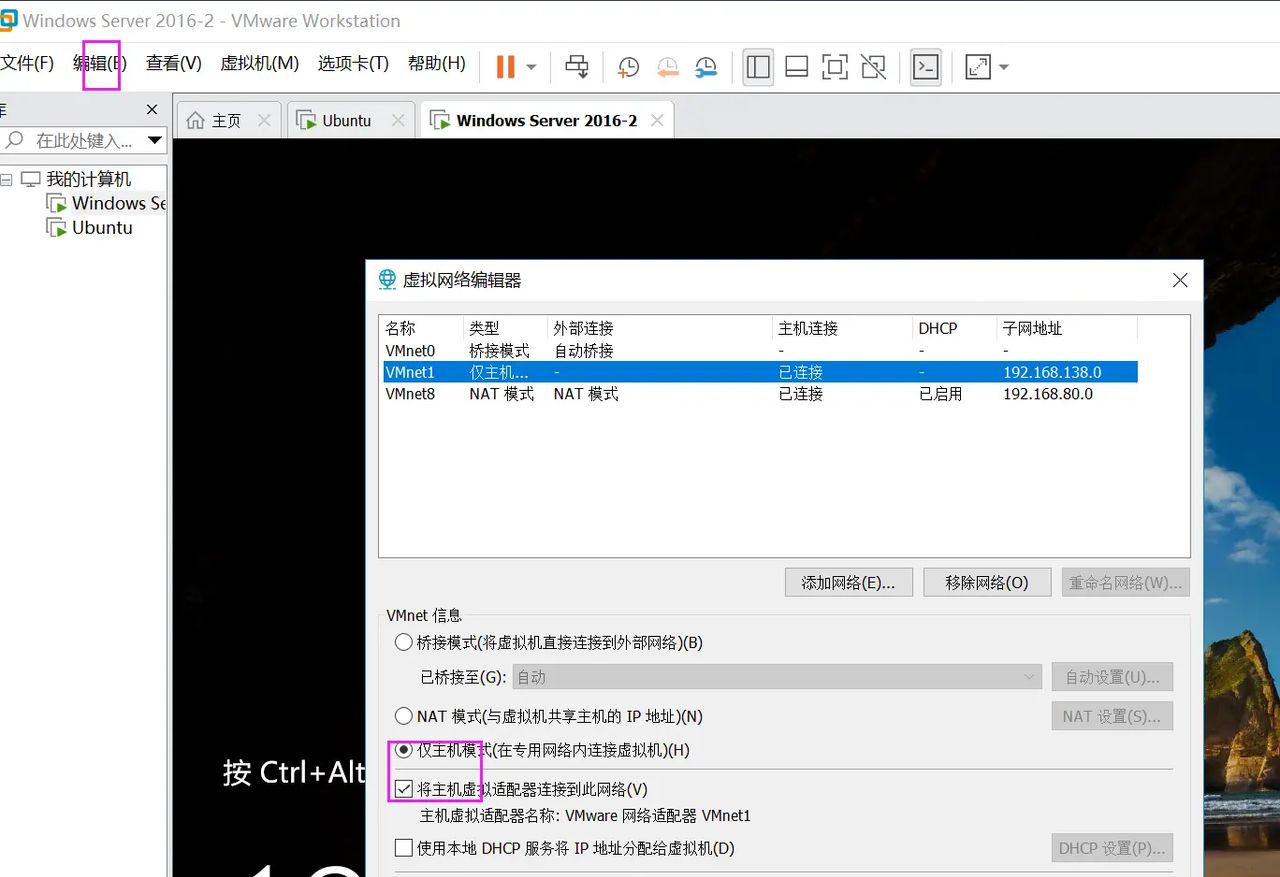This screenshot has width=1280, height=877.
Task: Click the stretch guest display icon
Action: pyautogui.click(x=977, y=67)
